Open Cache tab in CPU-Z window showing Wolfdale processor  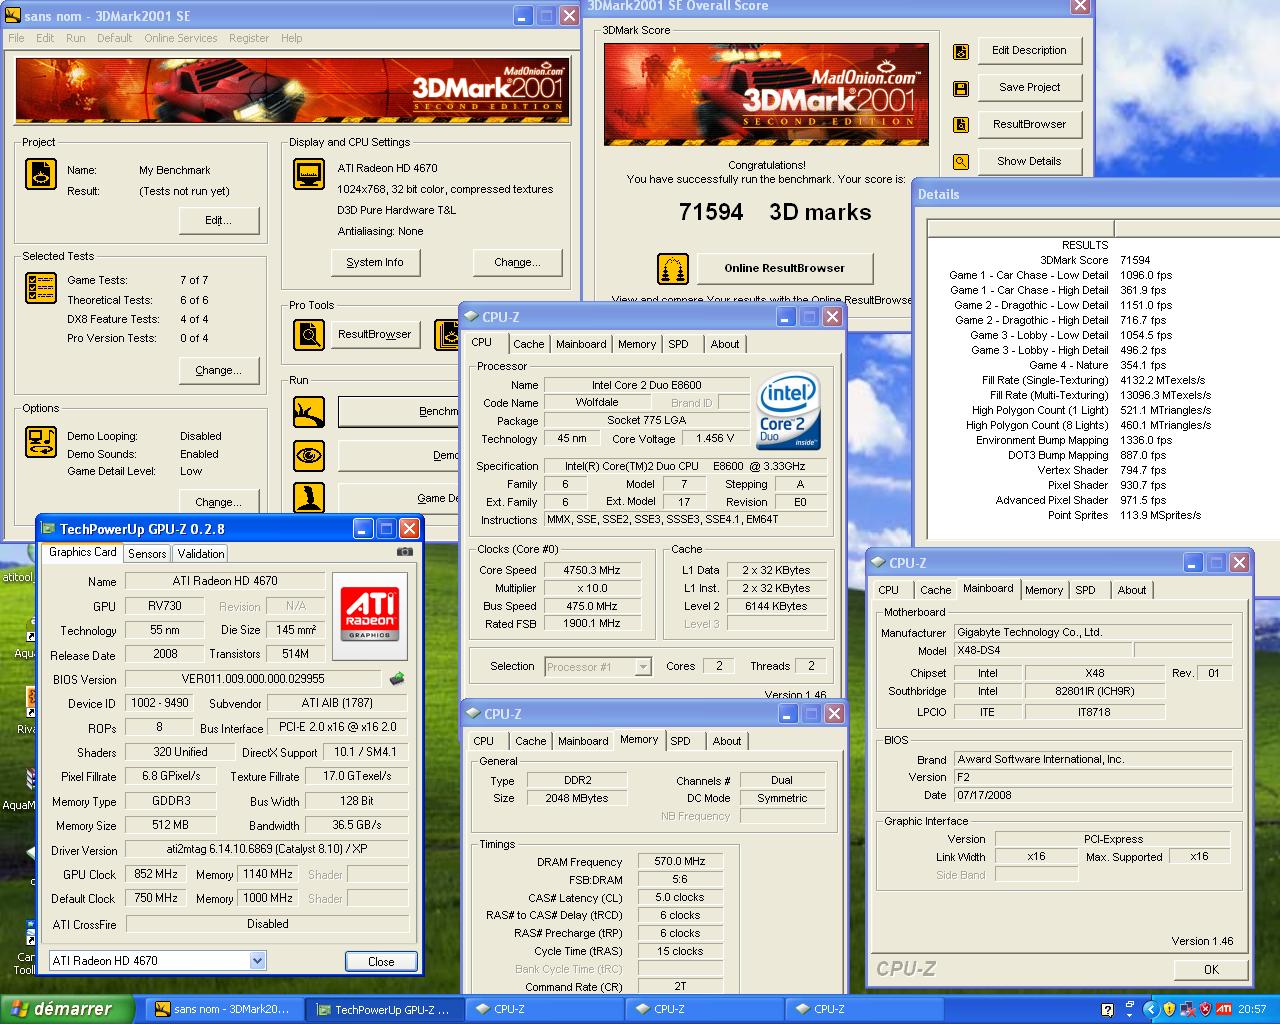pos(529,344)
